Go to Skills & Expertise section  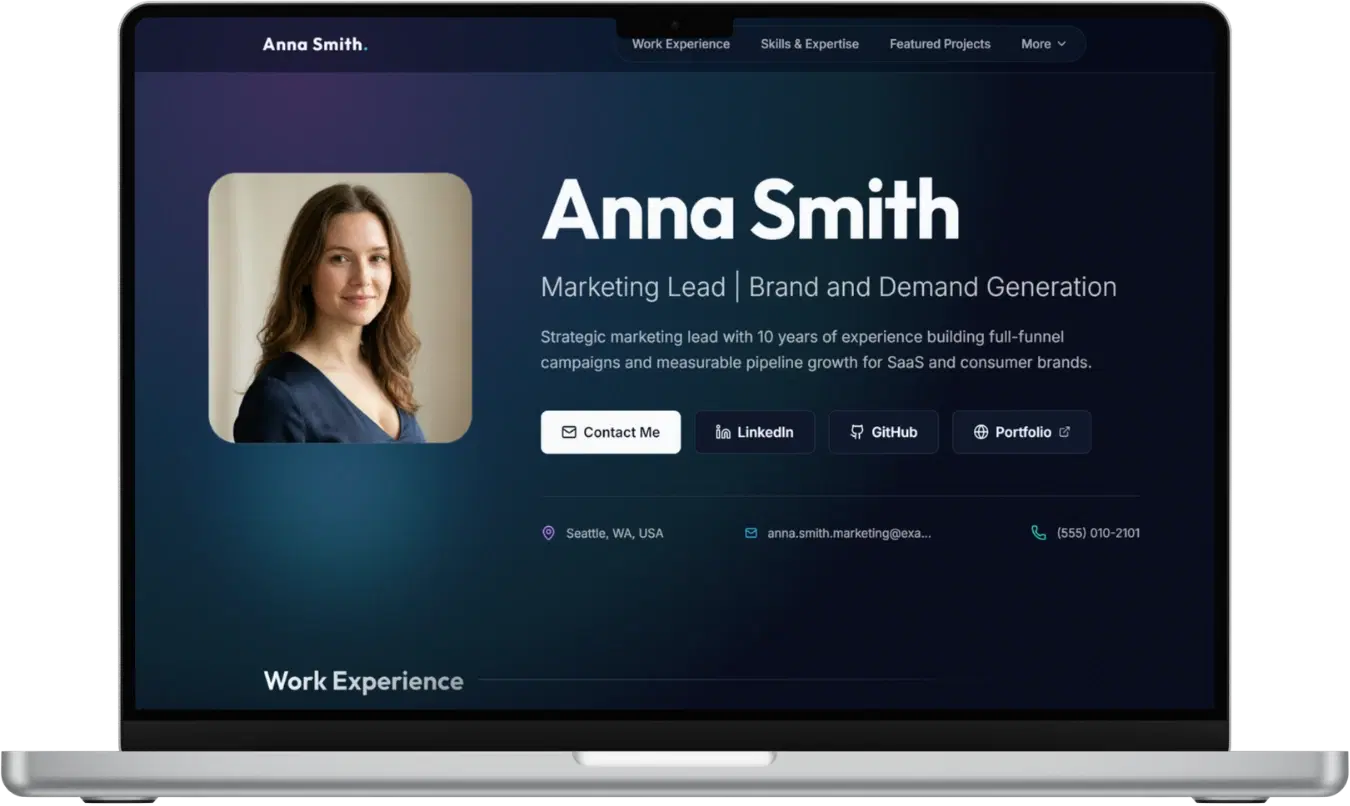point(810,44)
